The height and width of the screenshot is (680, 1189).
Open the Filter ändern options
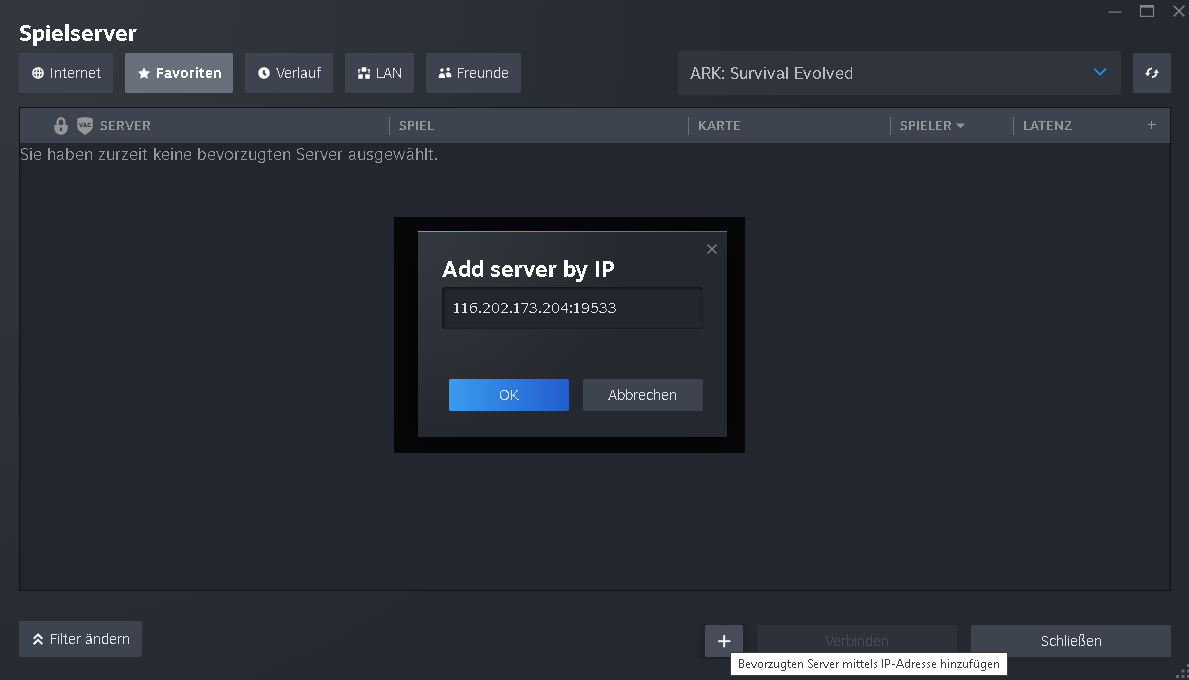pyautogui.click(x=80, y=639)
